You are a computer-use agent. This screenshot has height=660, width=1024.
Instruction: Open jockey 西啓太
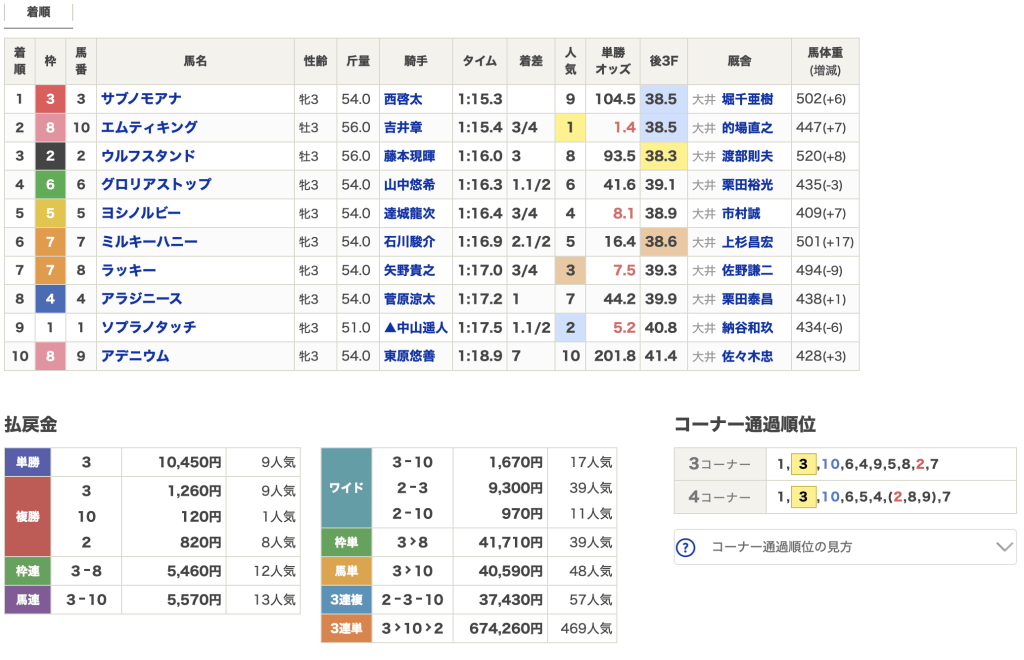(403, 99)
